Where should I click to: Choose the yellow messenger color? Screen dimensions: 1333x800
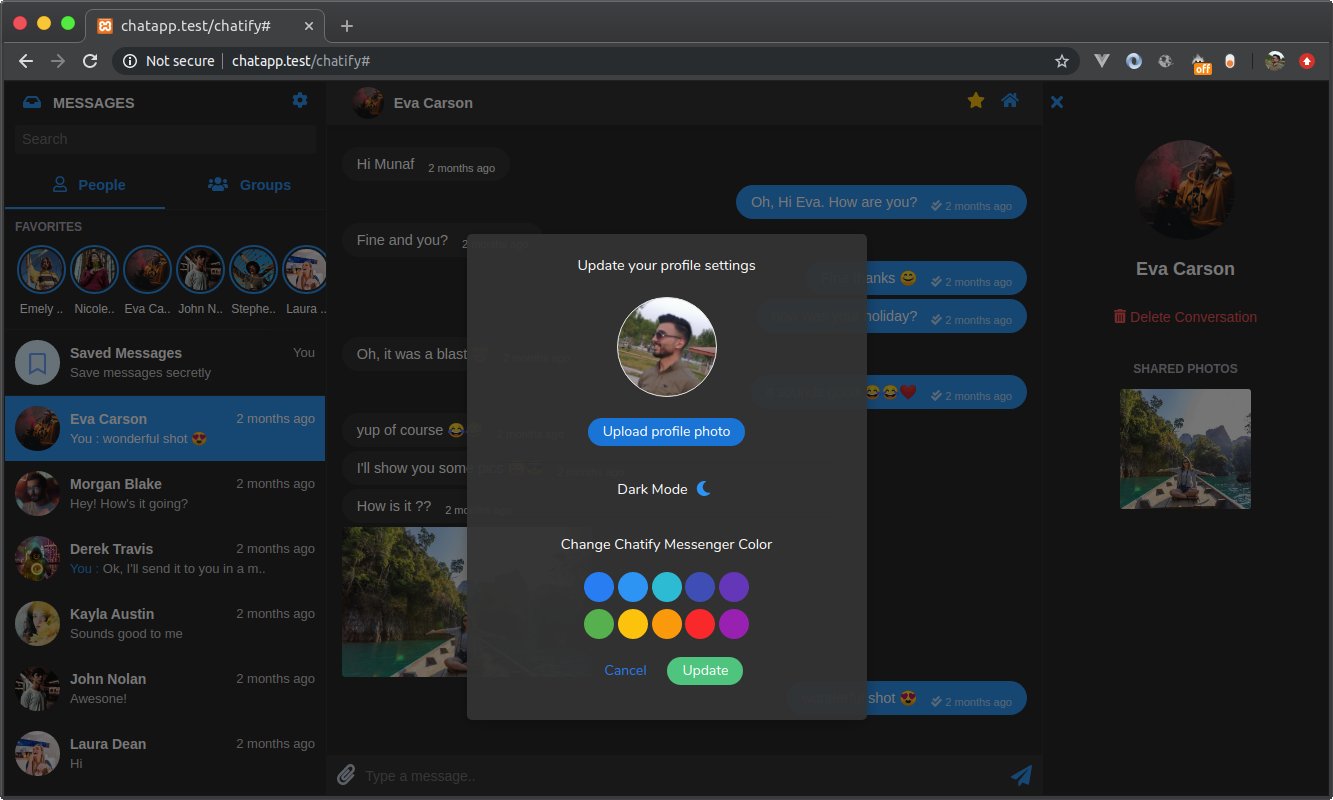(633, 624)
